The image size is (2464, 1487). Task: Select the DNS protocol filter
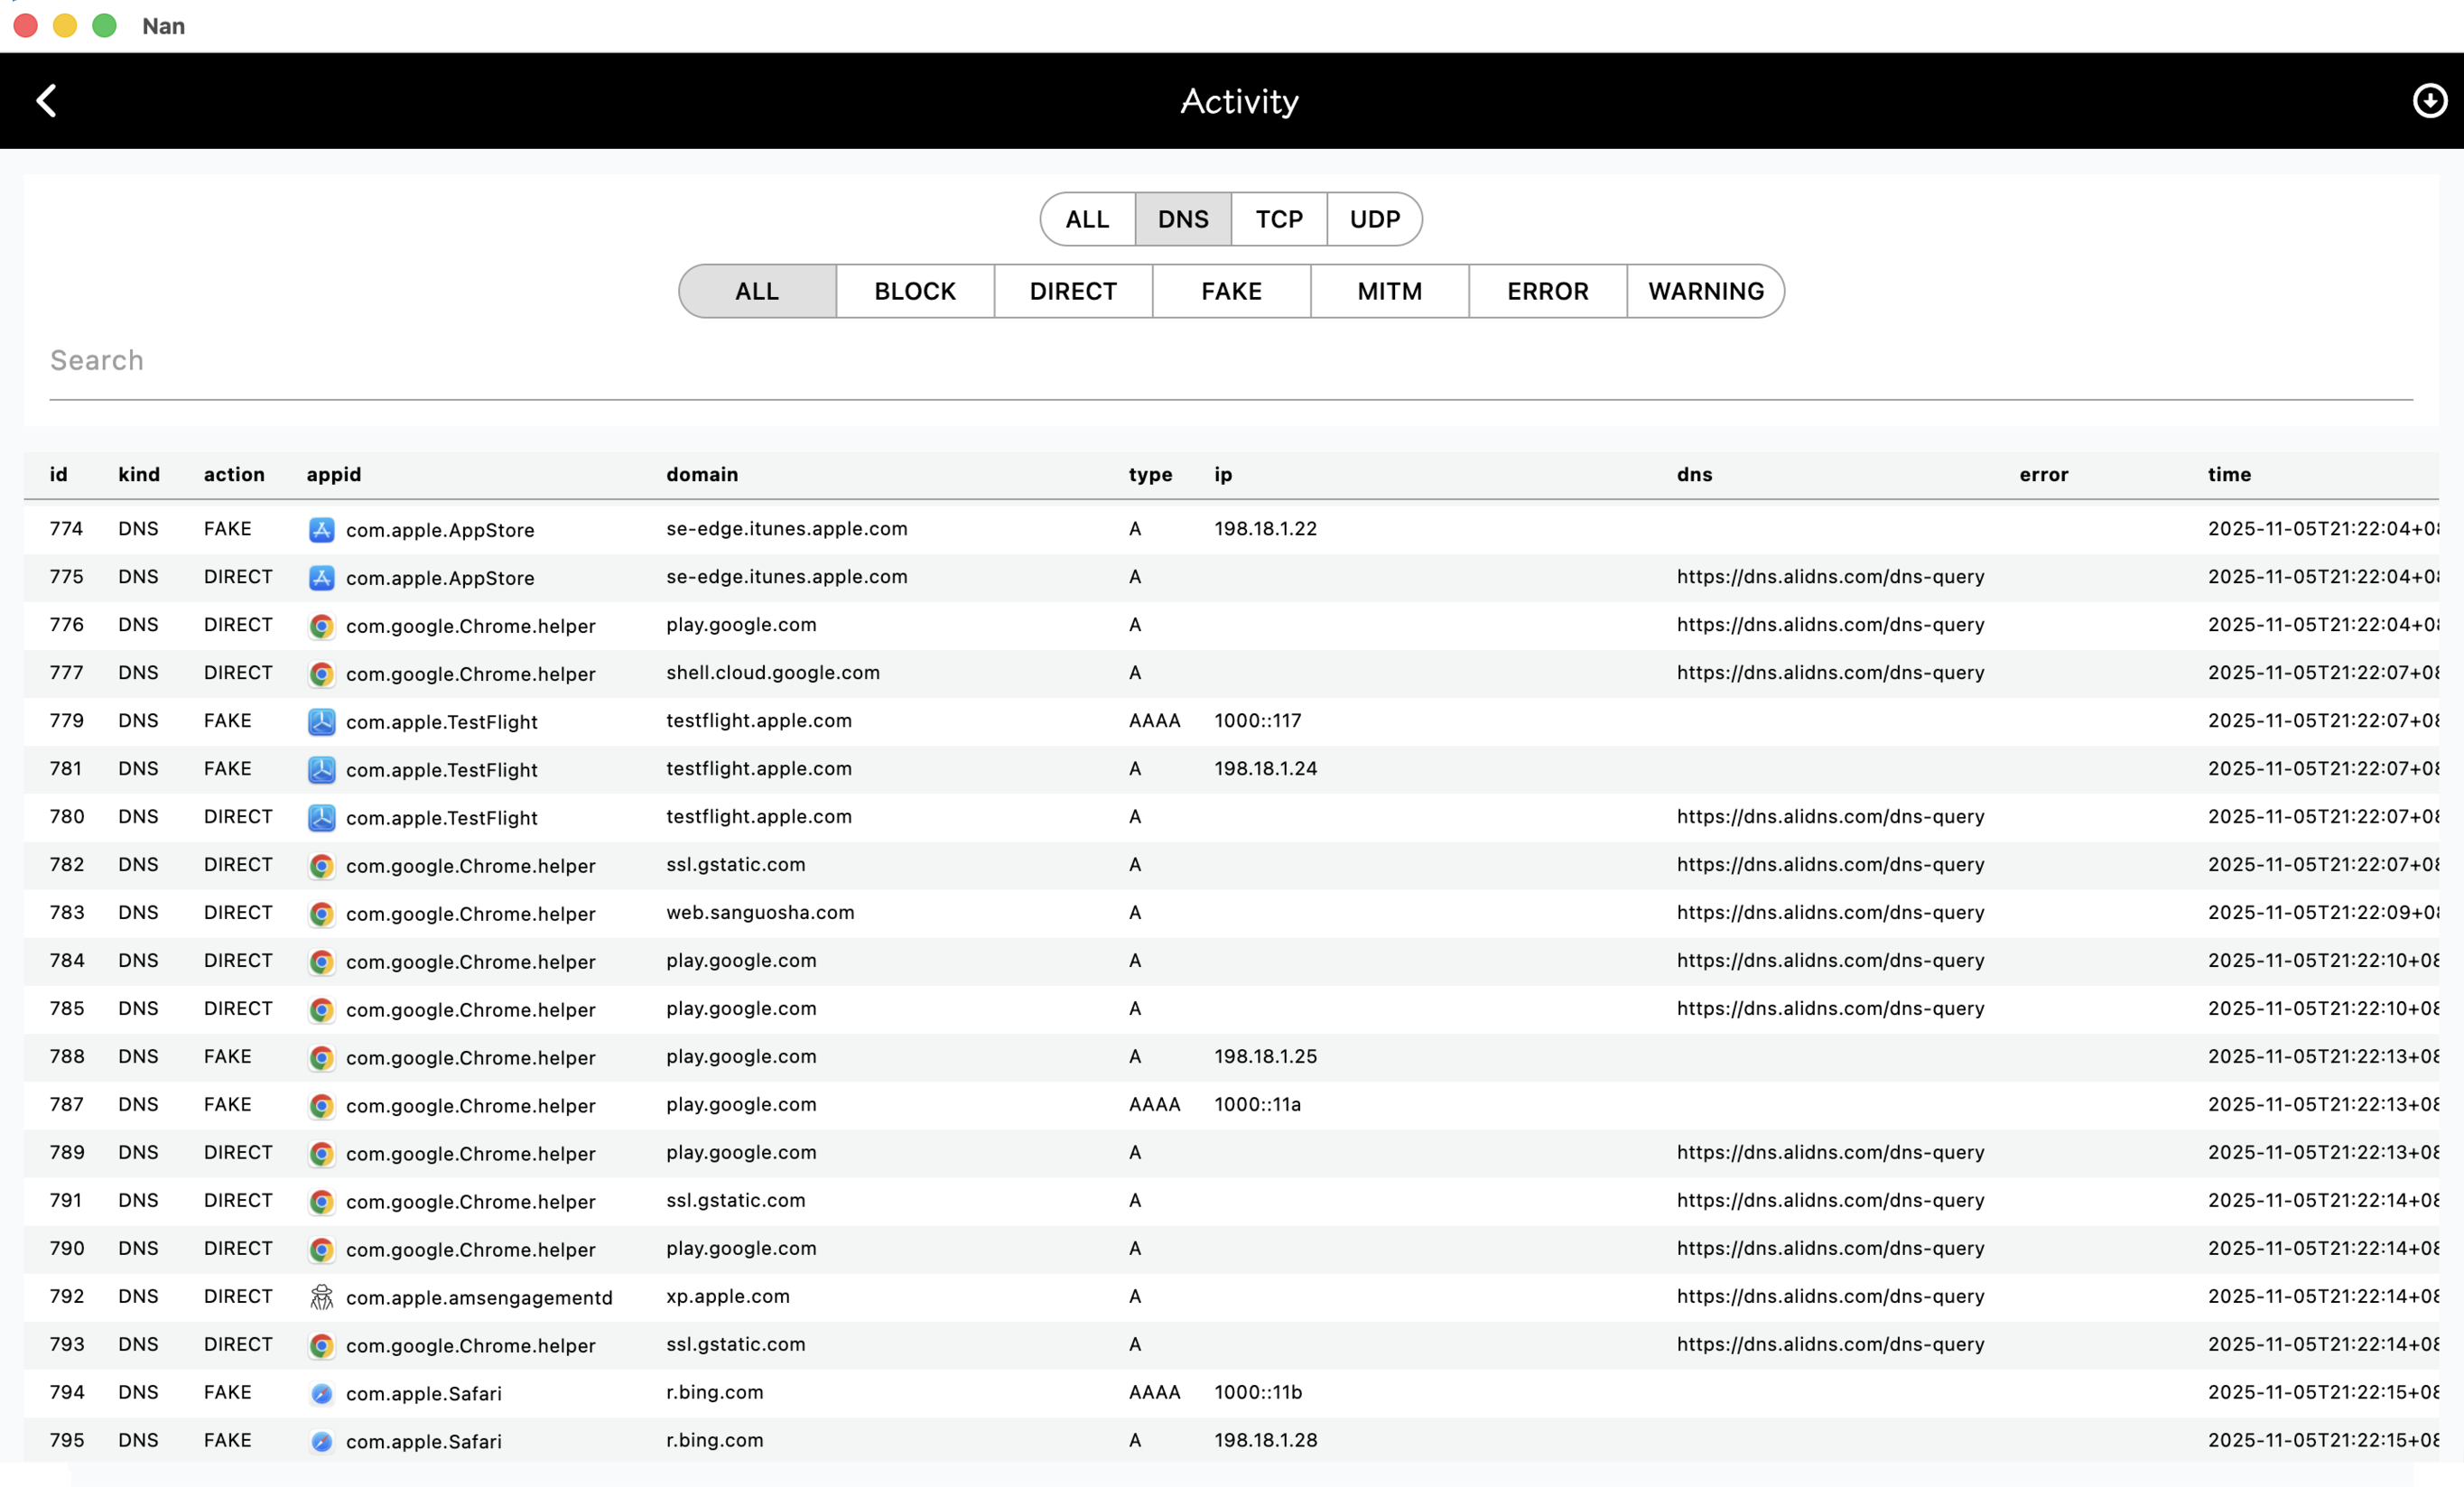(x=1183, y=219)
